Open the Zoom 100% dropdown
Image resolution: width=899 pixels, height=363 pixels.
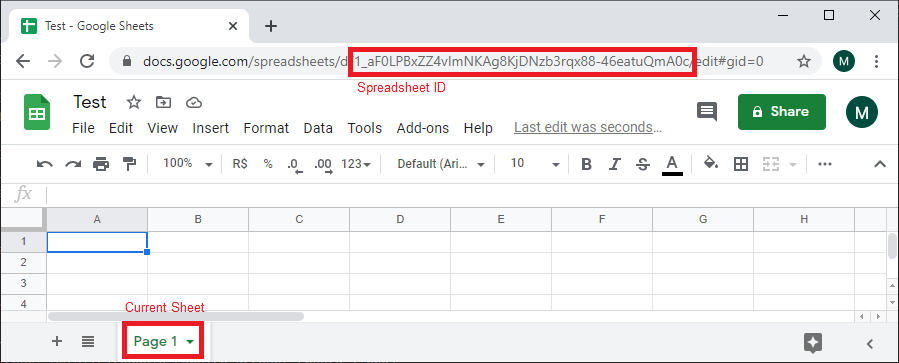click(x=187, y=163)
